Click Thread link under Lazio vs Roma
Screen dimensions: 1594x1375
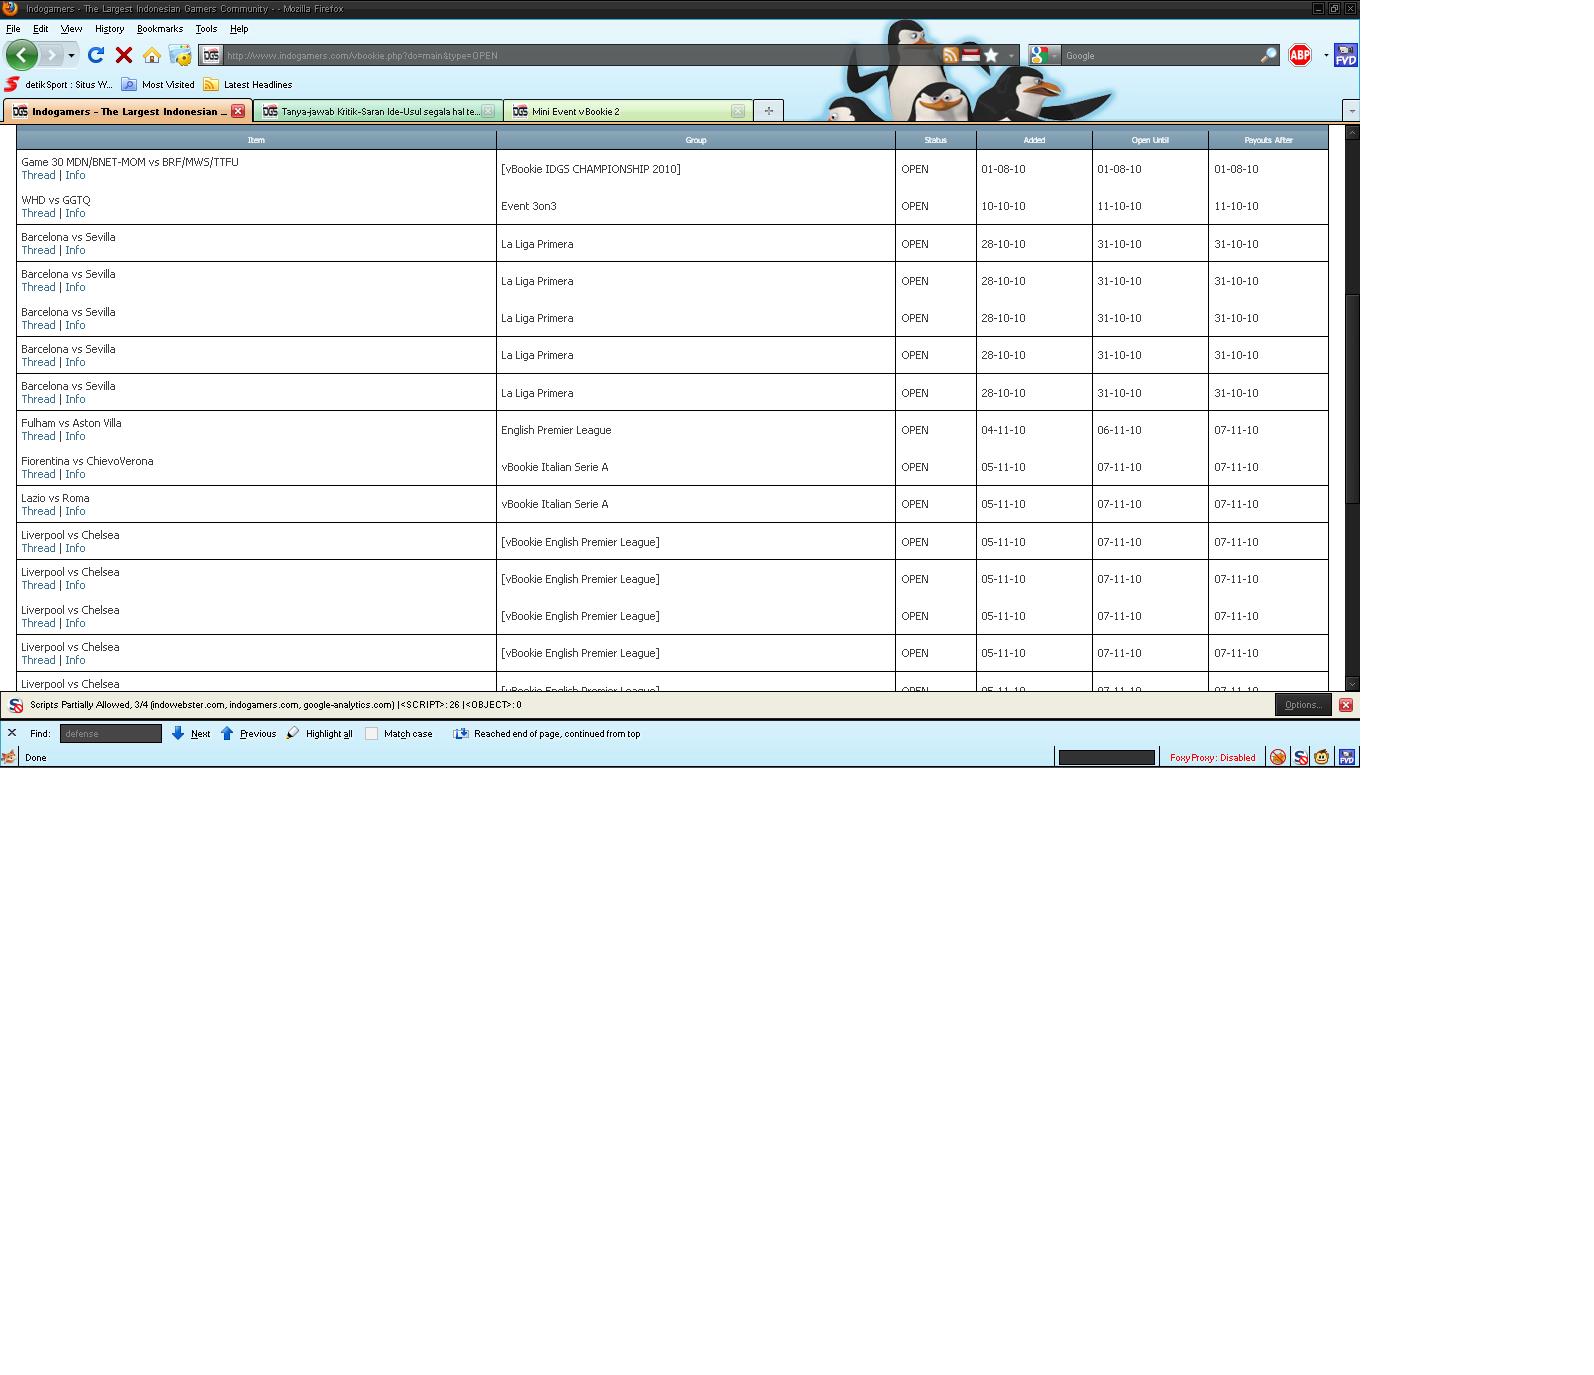(38, 511)
